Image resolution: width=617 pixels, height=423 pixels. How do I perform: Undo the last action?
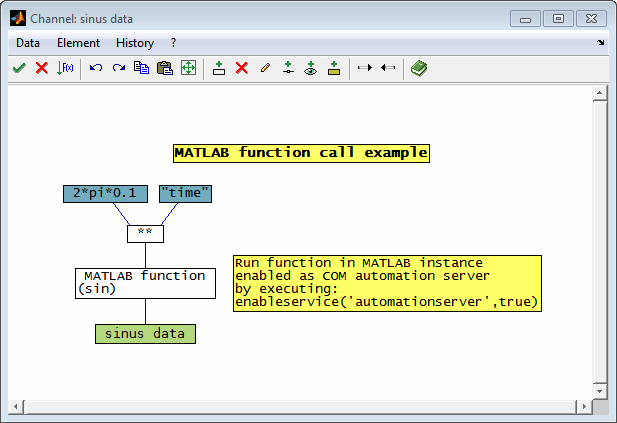pyautogui.click(x=96, y=68)
